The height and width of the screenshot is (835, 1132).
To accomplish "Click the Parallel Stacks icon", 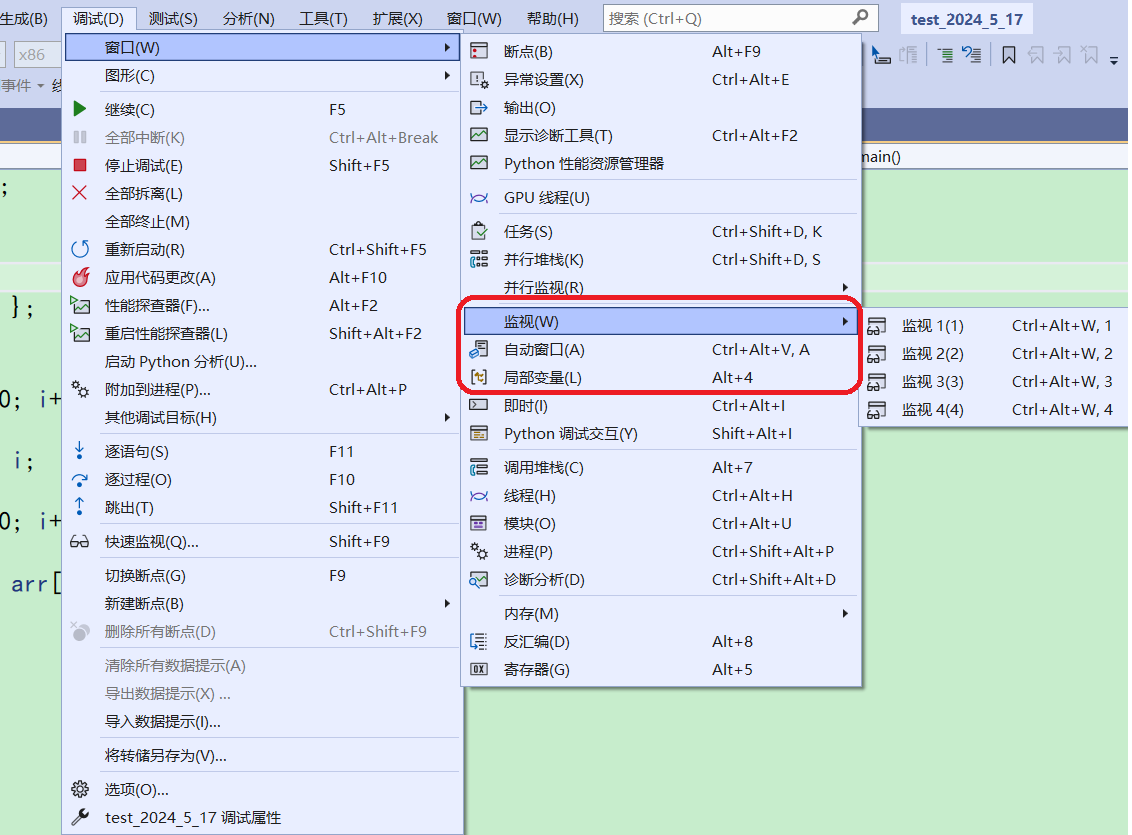I will [x=479, y=259].
